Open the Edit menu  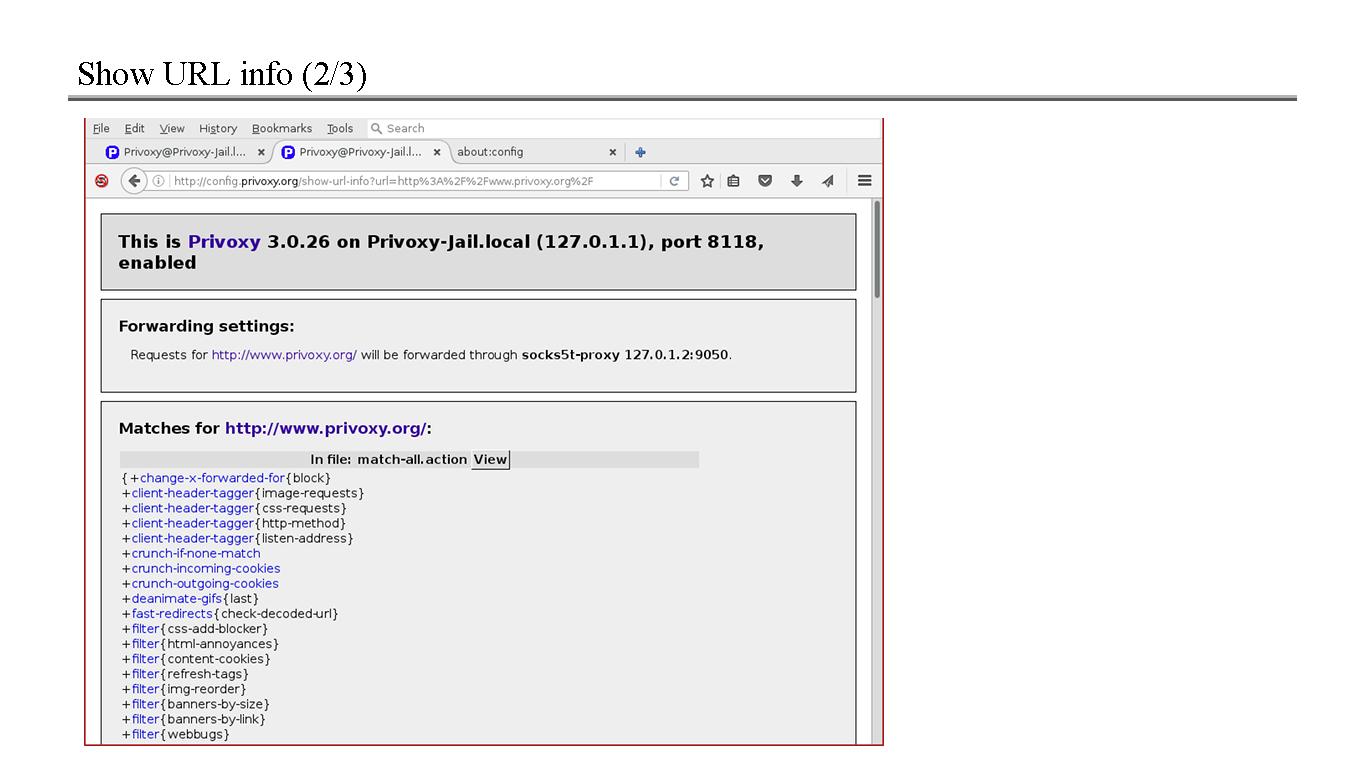(134, 128)
